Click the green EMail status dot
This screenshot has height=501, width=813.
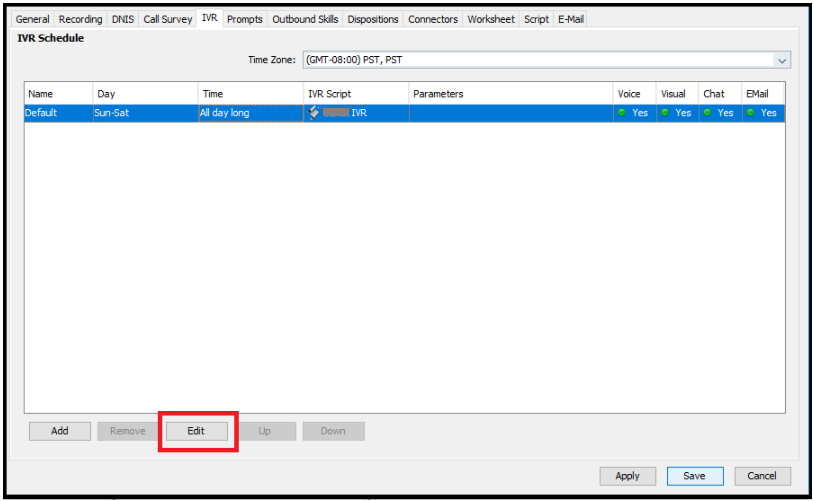(x=750, y=113)
